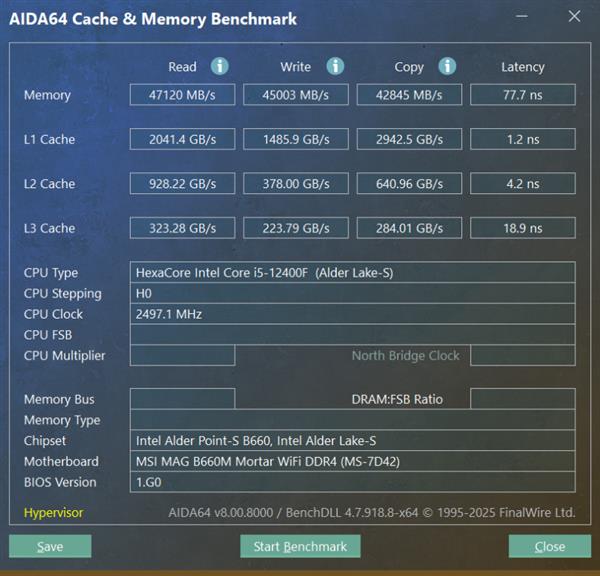Click the Memory row label
The height and width of the screenshot is (576, 600).
(47, 95)
